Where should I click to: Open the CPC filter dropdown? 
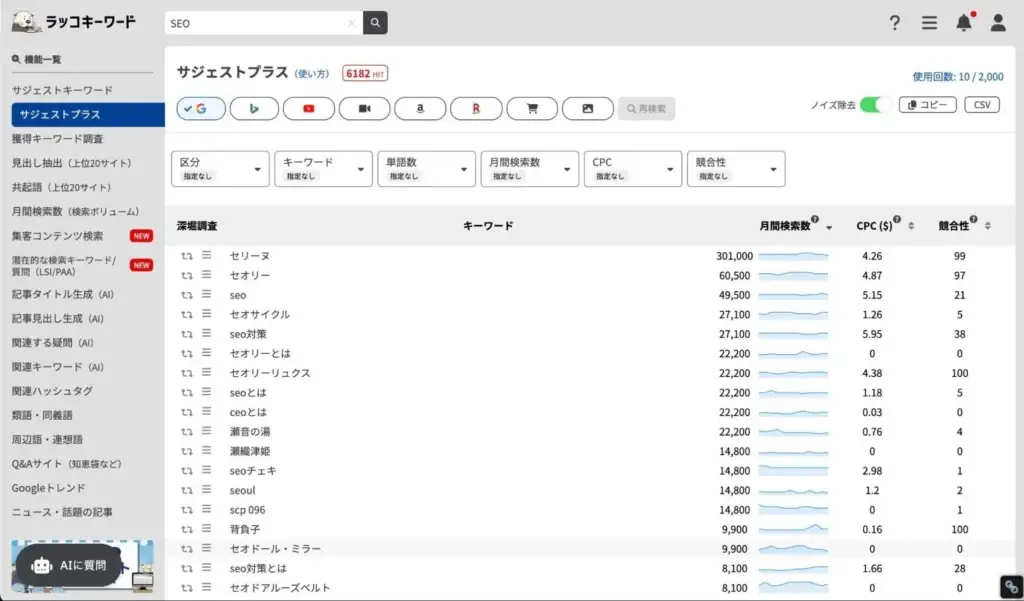pos(633,169)
